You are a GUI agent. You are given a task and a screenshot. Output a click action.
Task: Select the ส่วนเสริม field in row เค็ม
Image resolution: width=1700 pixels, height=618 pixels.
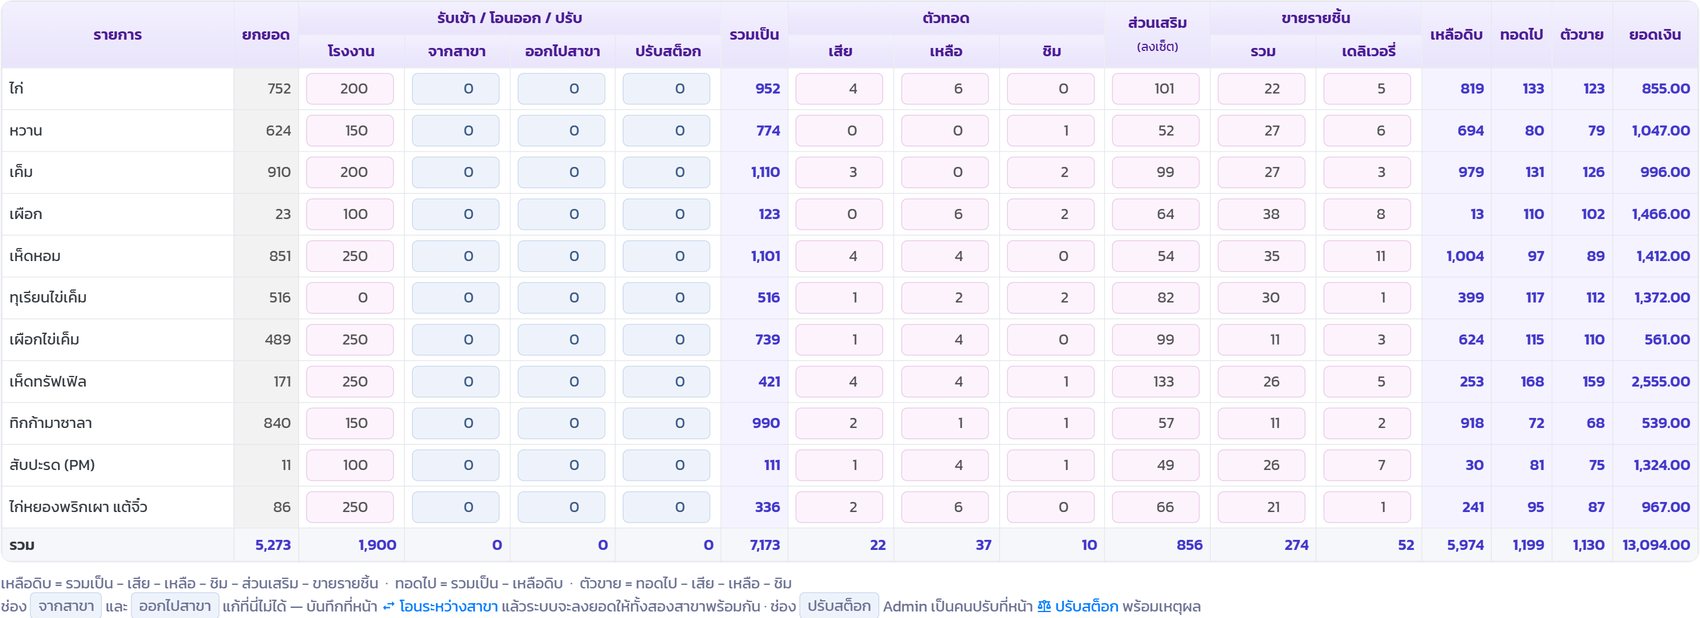tap(1157, 172)
